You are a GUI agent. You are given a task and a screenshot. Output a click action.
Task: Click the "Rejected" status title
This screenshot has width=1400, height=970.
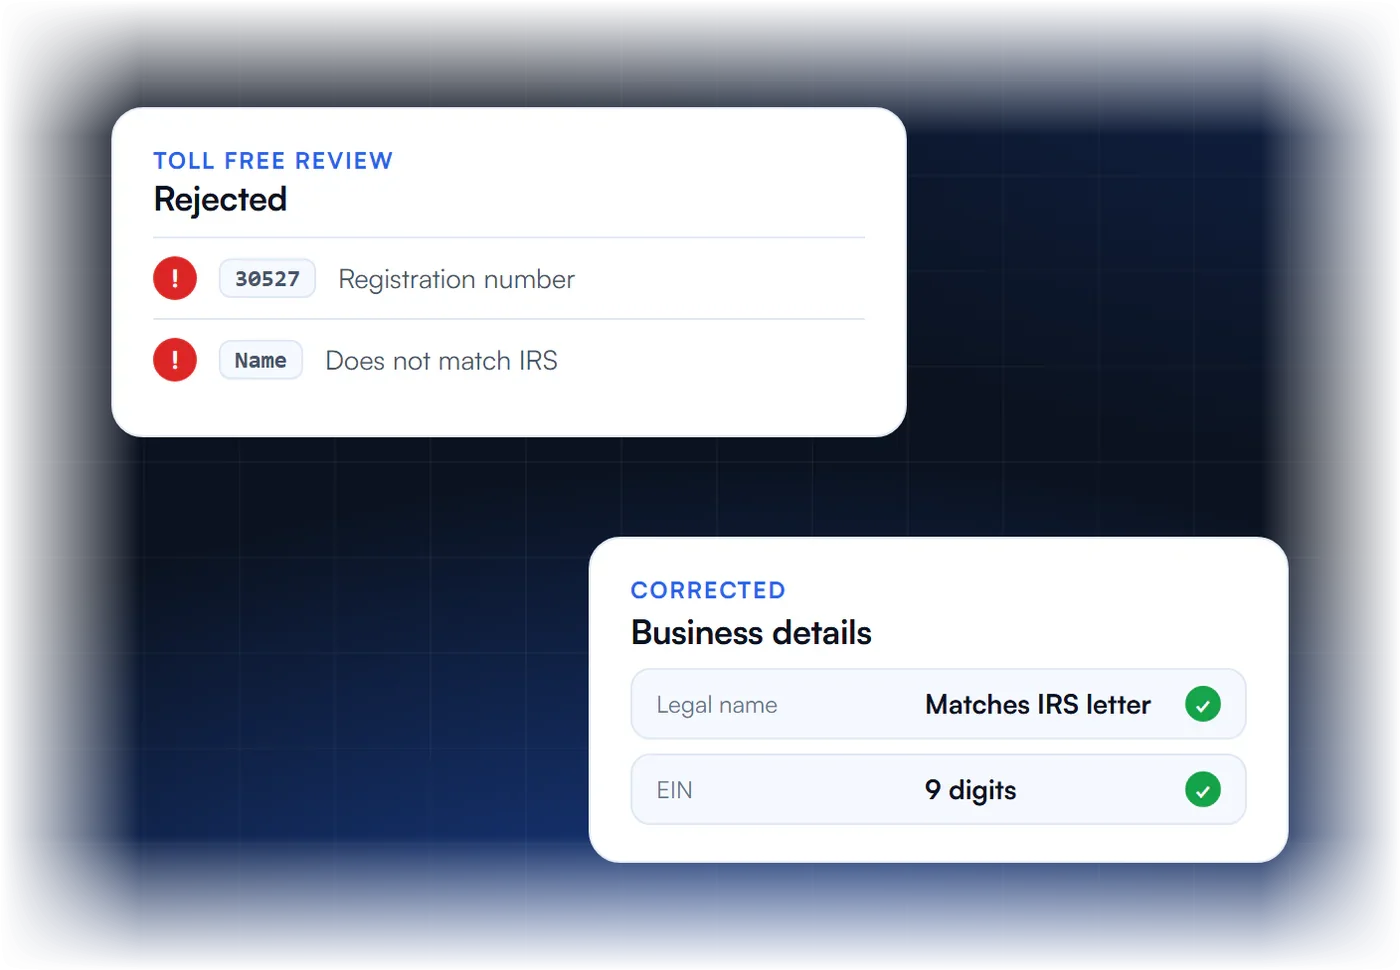(220, 199)
